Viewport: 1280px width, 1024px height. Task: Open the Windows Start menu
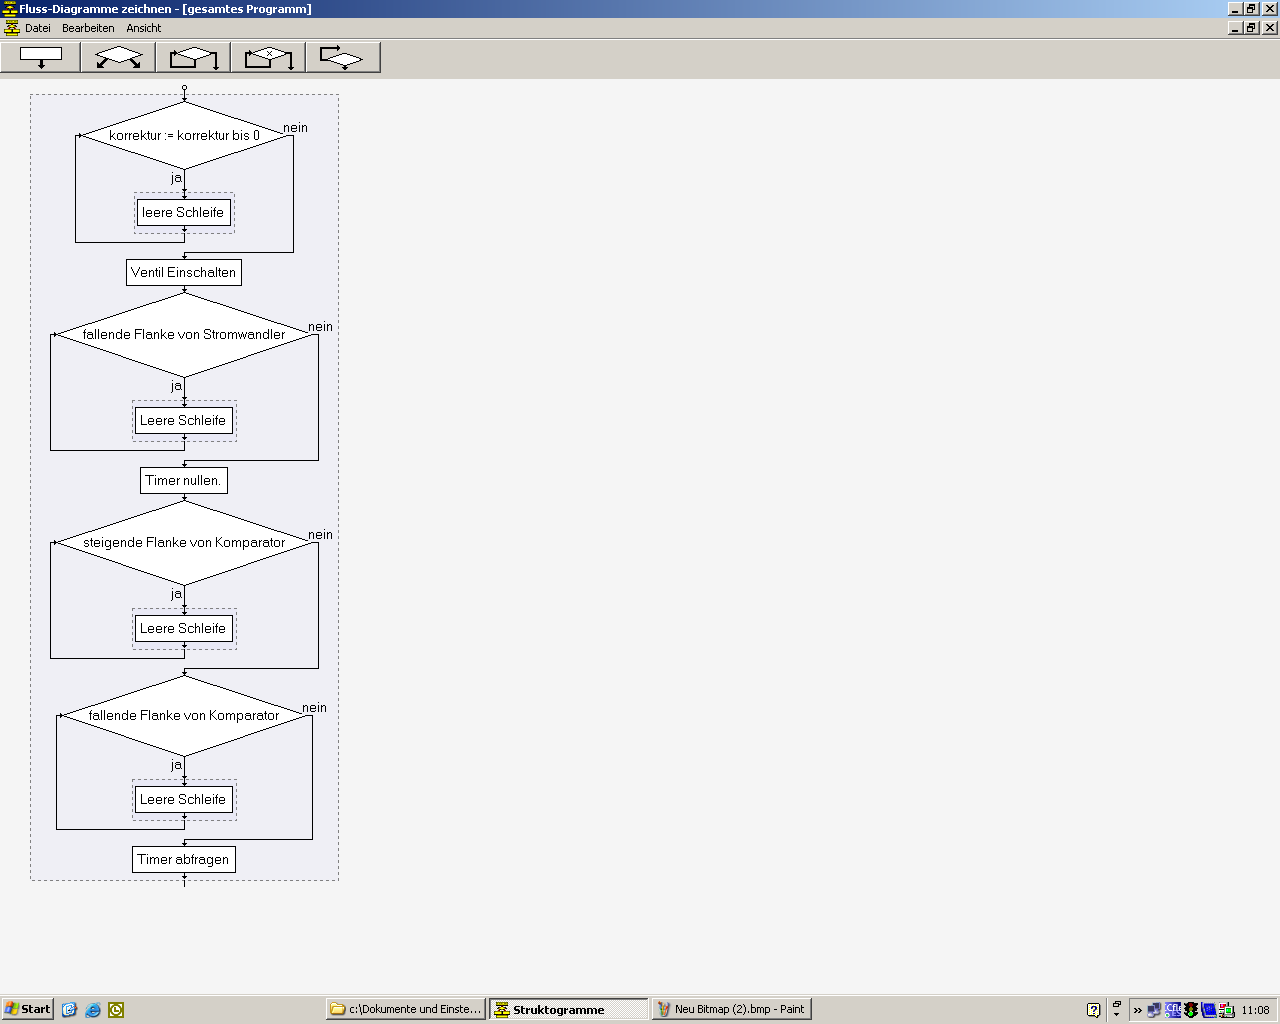pos(27,1009)
